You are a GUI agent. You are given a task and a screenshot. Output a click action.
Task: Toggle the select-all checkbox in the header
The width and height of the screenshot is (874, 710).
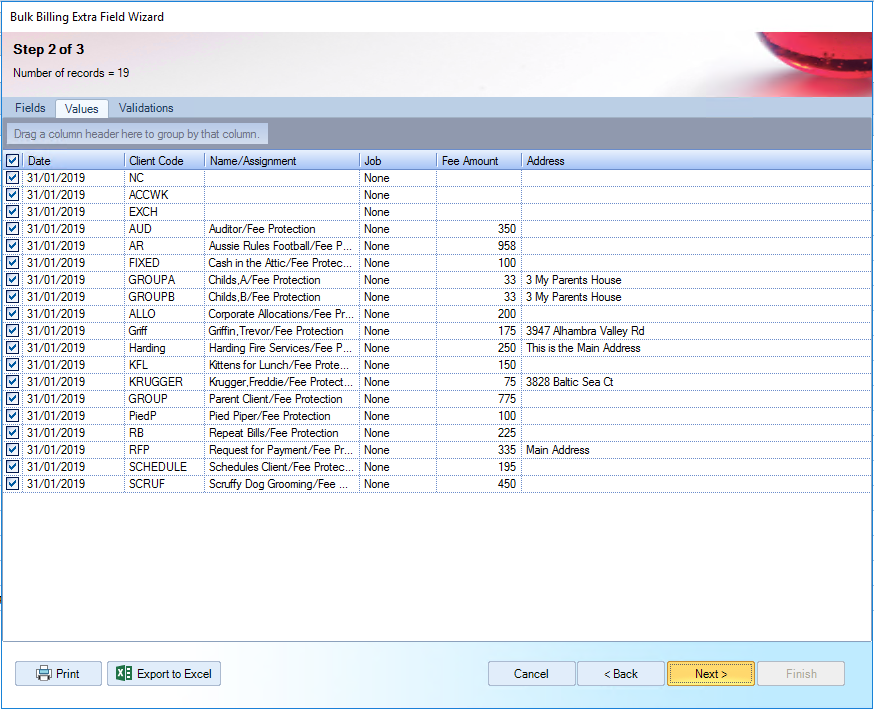point(12,161)
